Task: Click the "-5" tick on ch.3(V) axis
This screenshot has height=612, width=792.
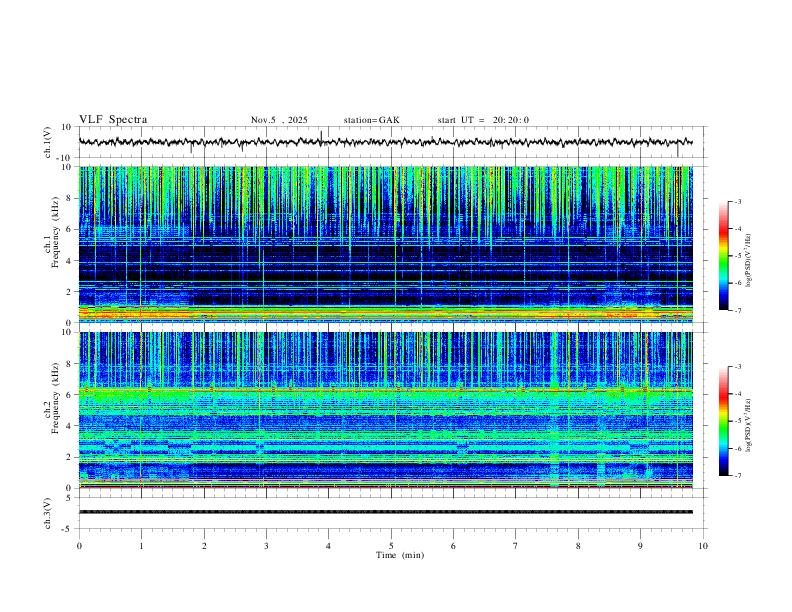Action: pos(68,529)
